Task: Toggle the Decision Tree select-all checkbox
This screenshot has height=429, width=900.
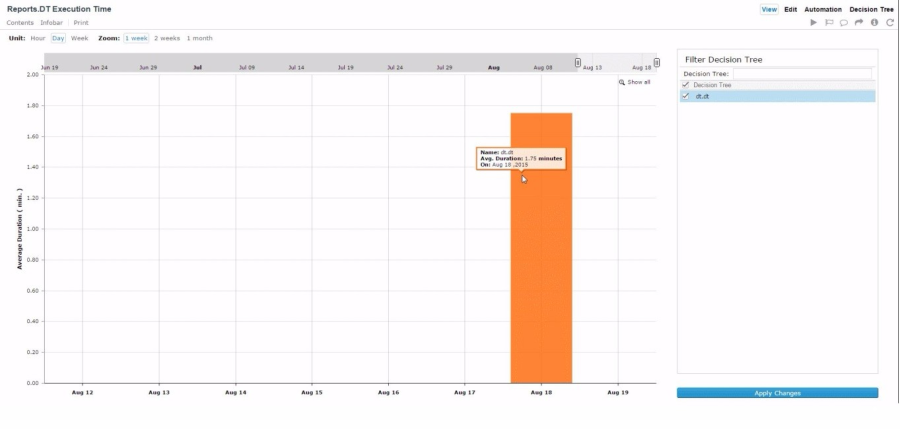Action: 685,85
